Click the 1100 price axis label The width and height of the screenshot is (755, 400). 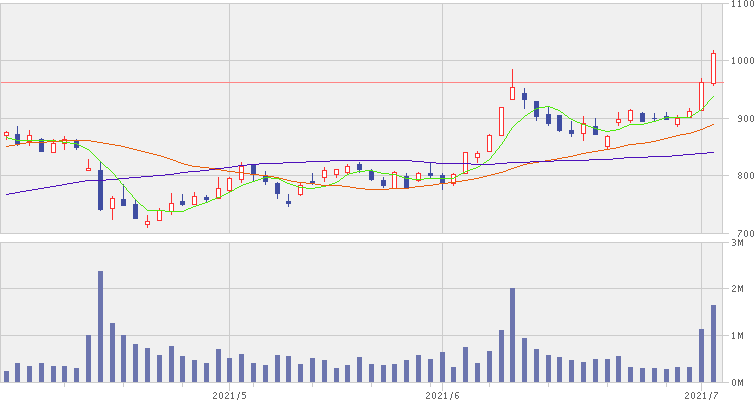click(740, 6)
